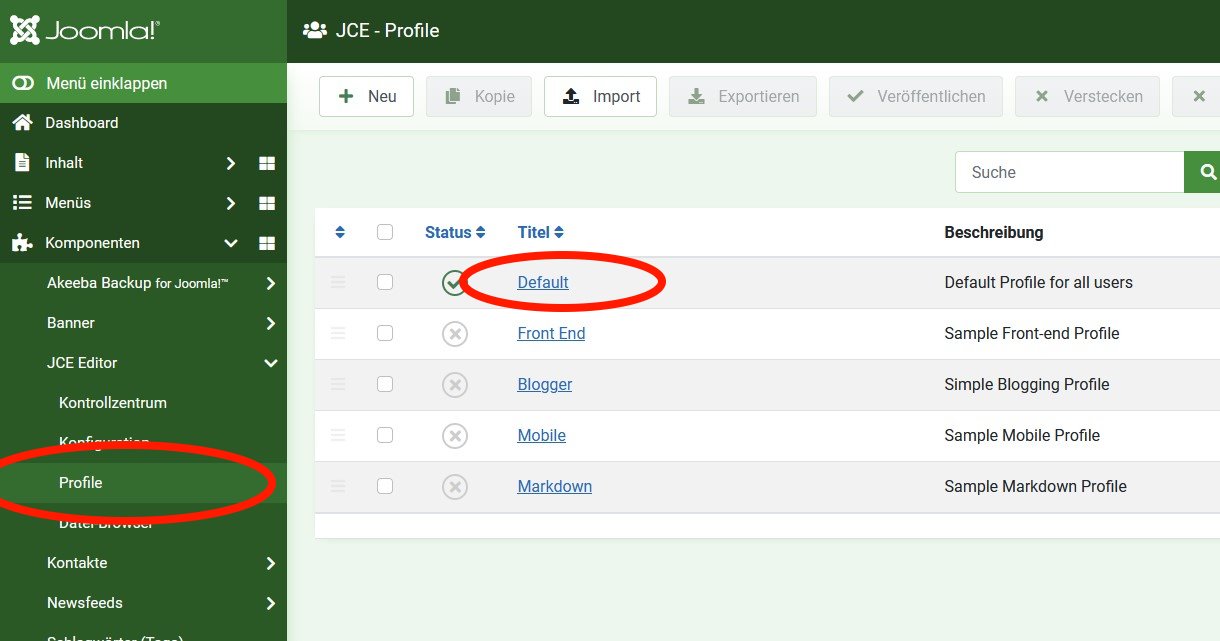Collapse the JCE Editor chevron
This screenshot has height=641, width=1220.
point(270,363)
